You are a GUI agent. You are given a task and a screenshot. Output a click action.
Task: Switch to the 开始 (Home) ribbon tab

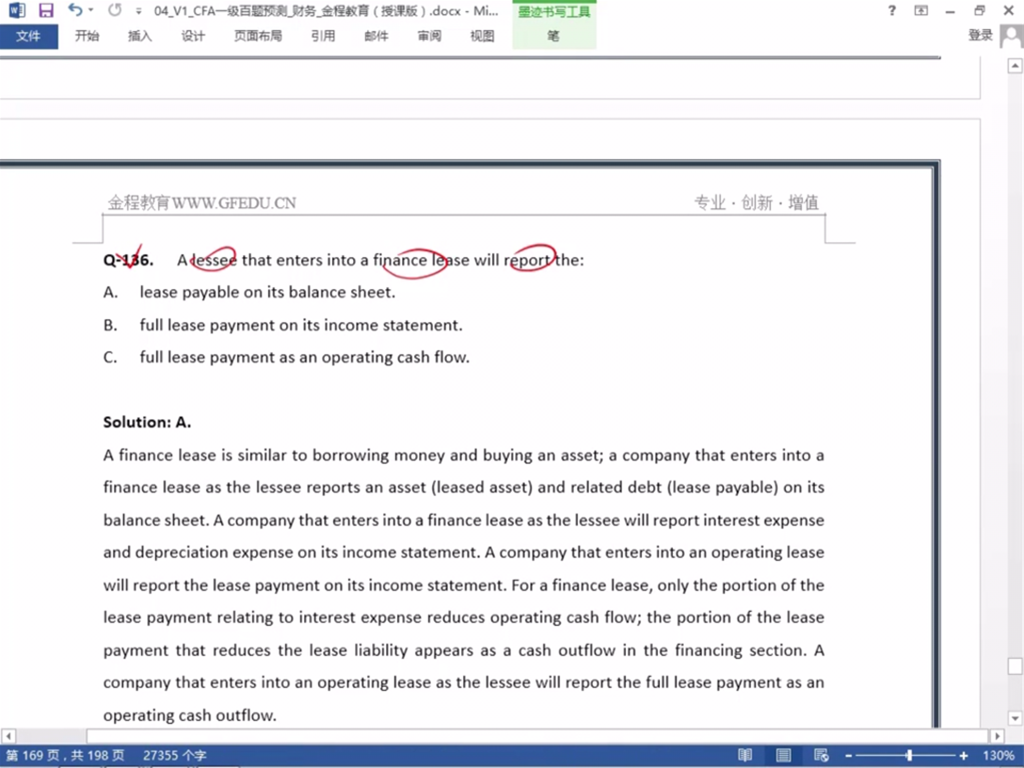[87, 36]
